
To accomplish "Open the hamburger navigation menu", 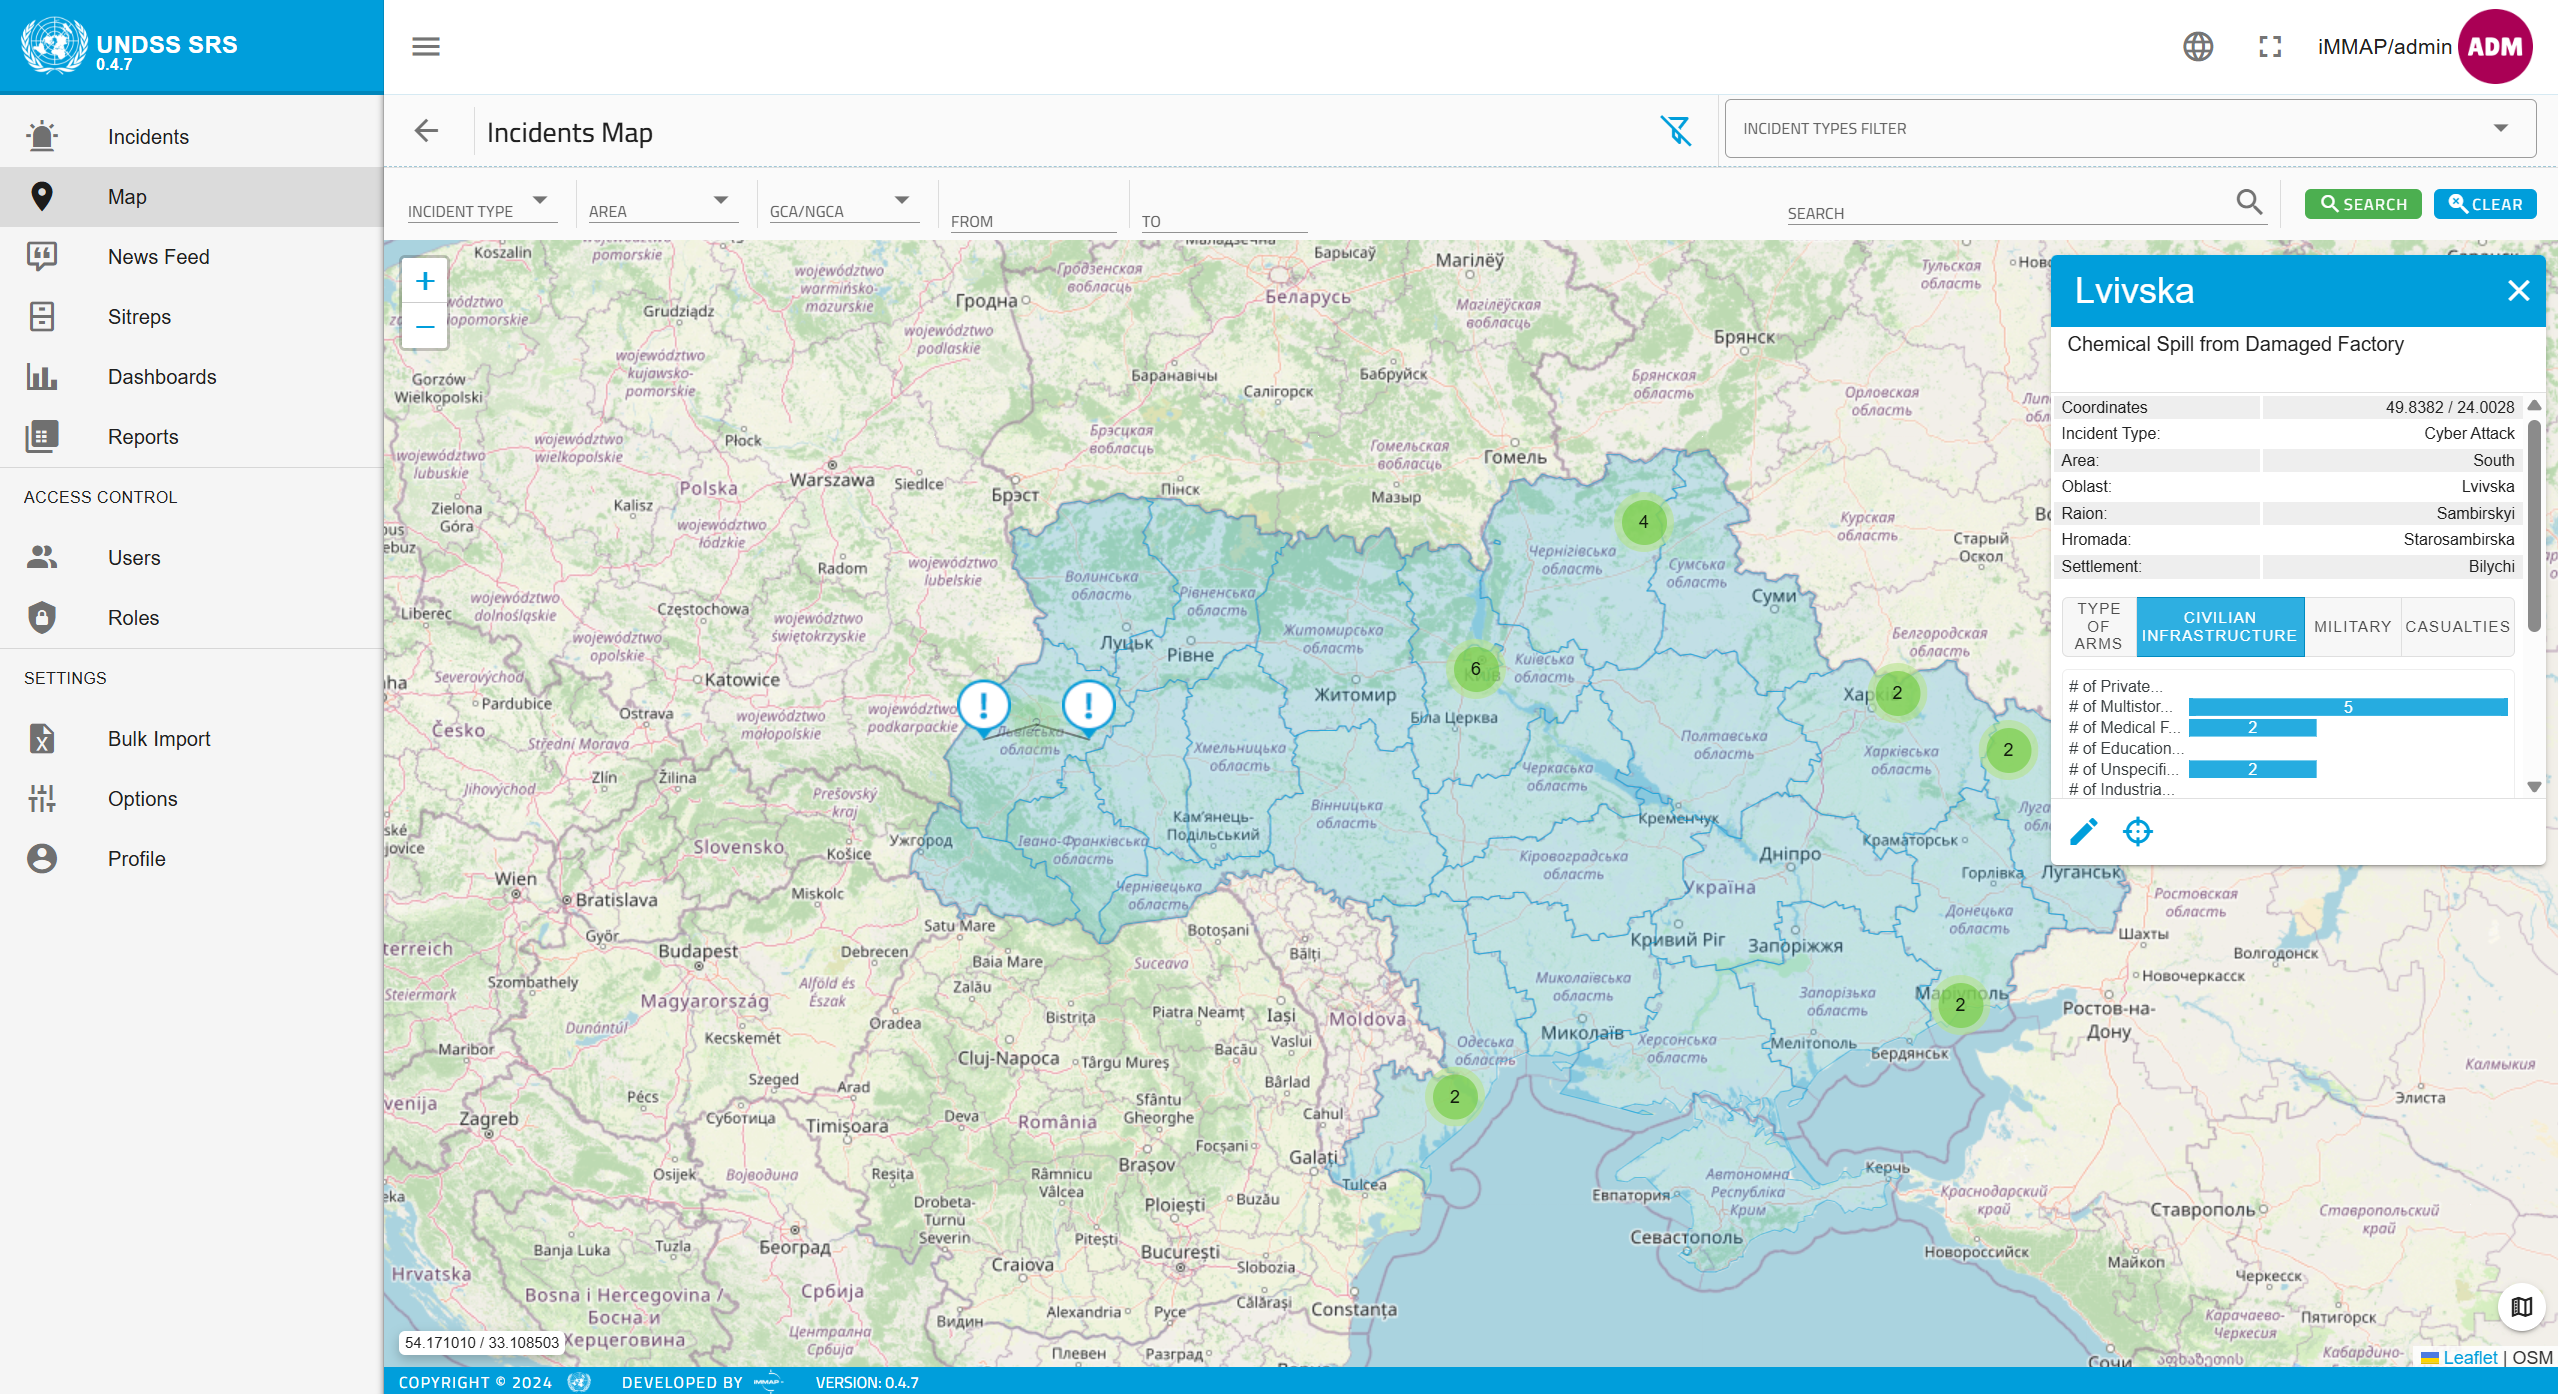I will 425,46.
